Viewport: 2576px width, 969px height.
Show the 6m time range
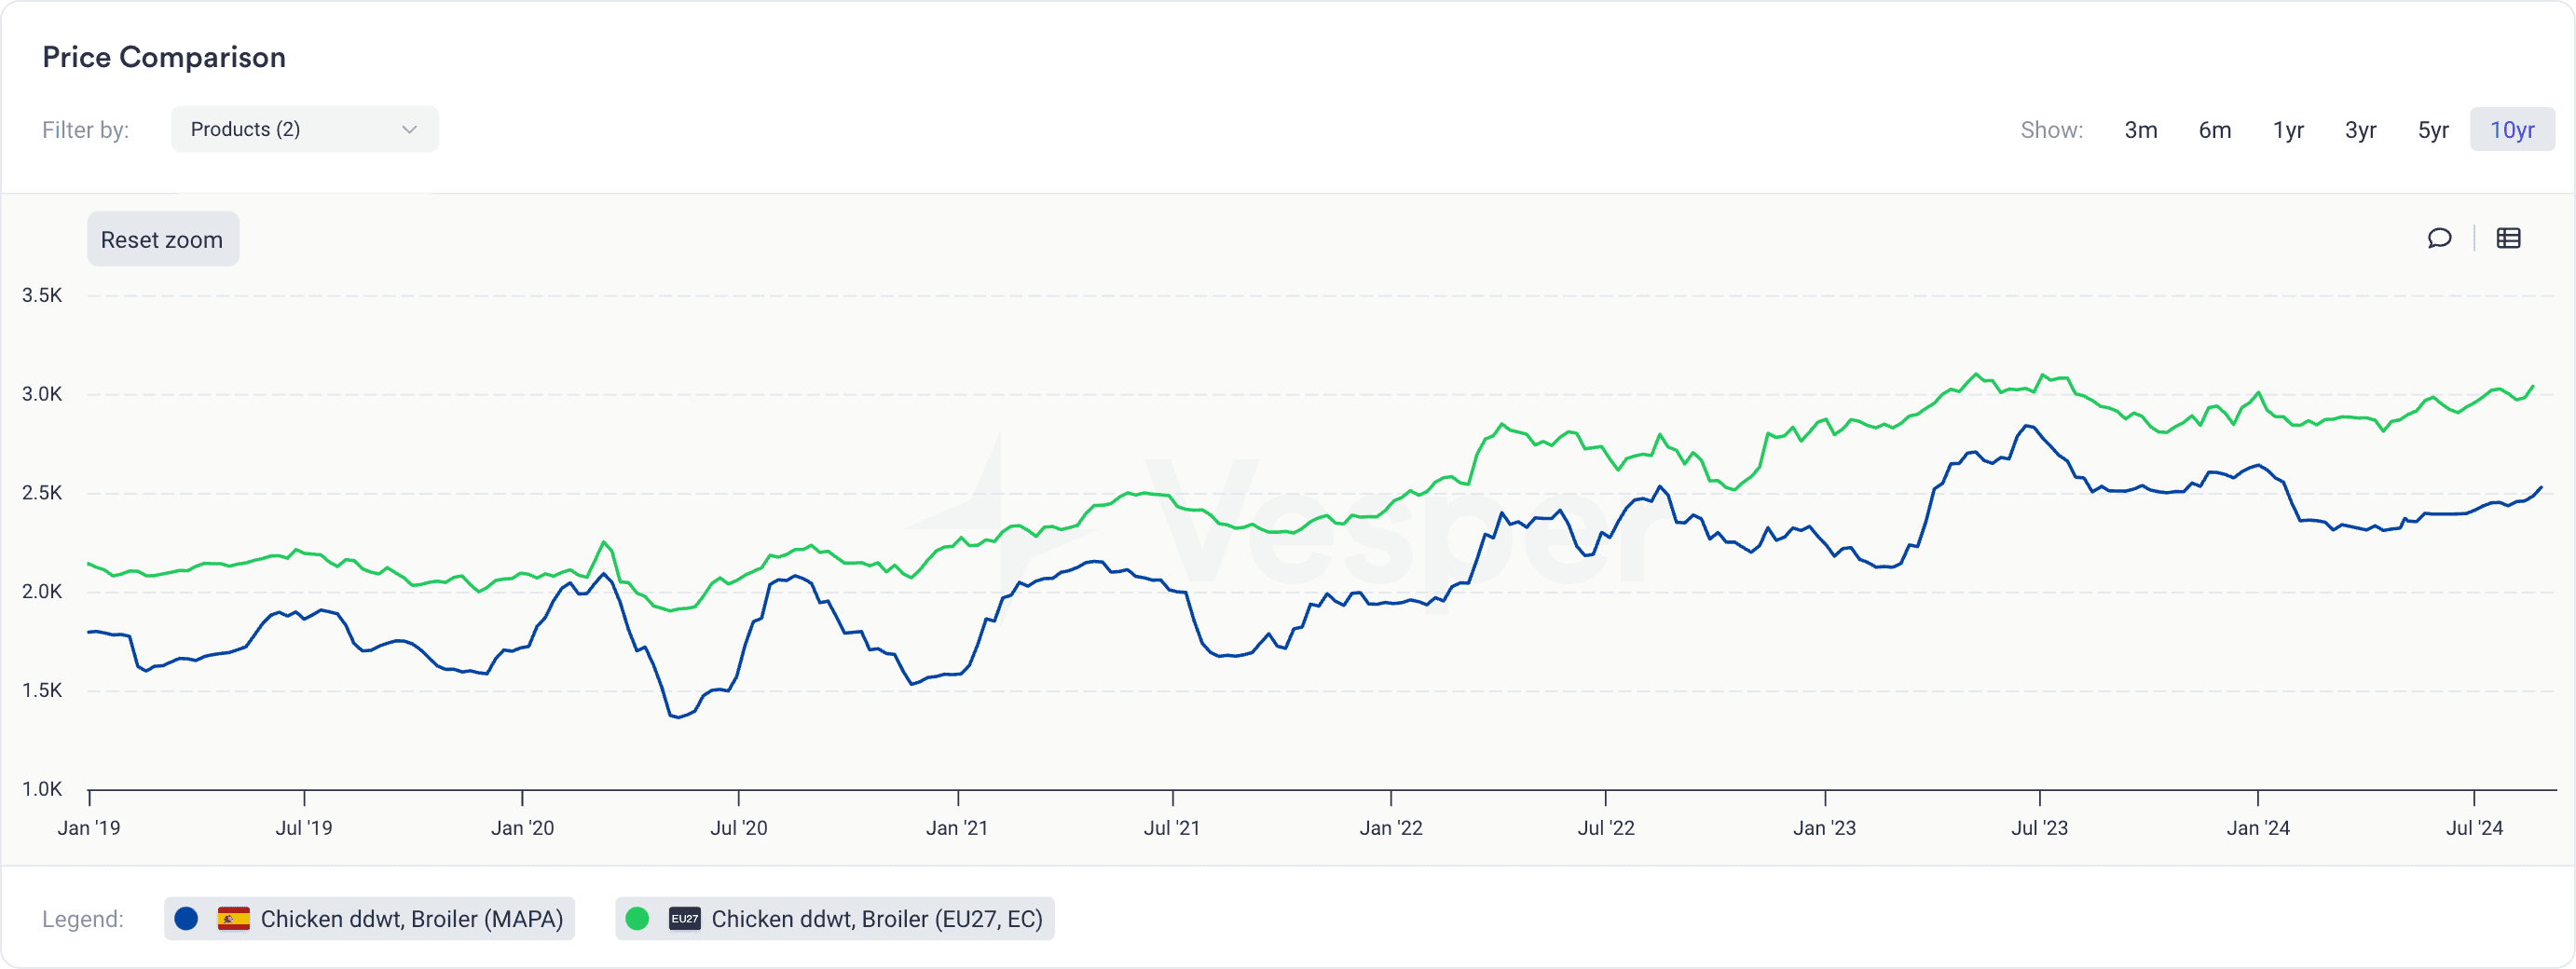point(2214,130)
